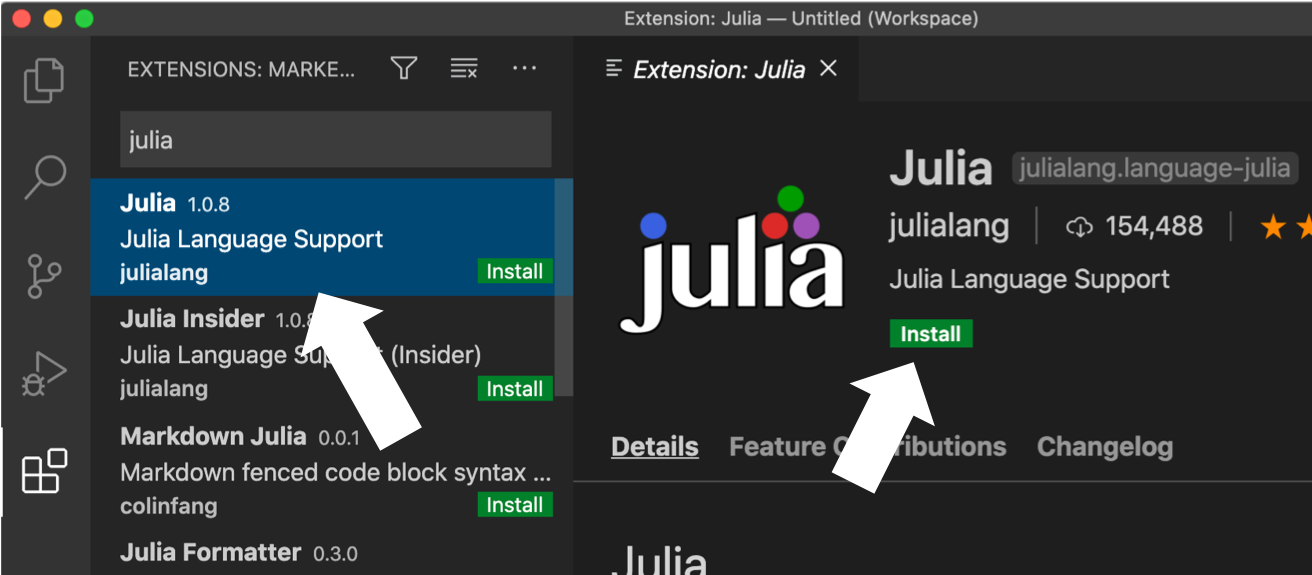Click the Julia Language Support description on the details page

(1029, 279)
